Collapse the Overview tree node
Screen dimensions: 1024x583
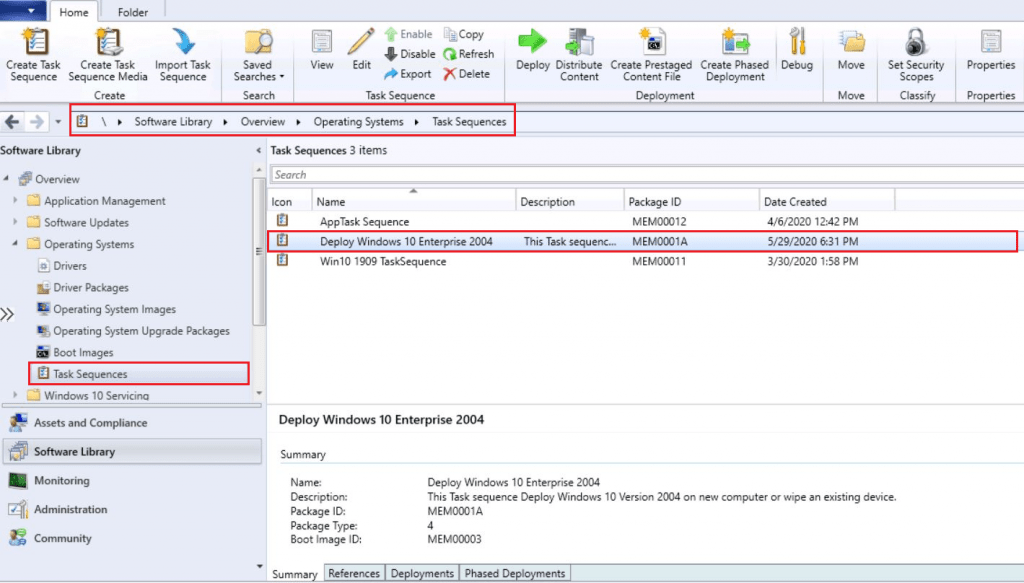point(7,178)
